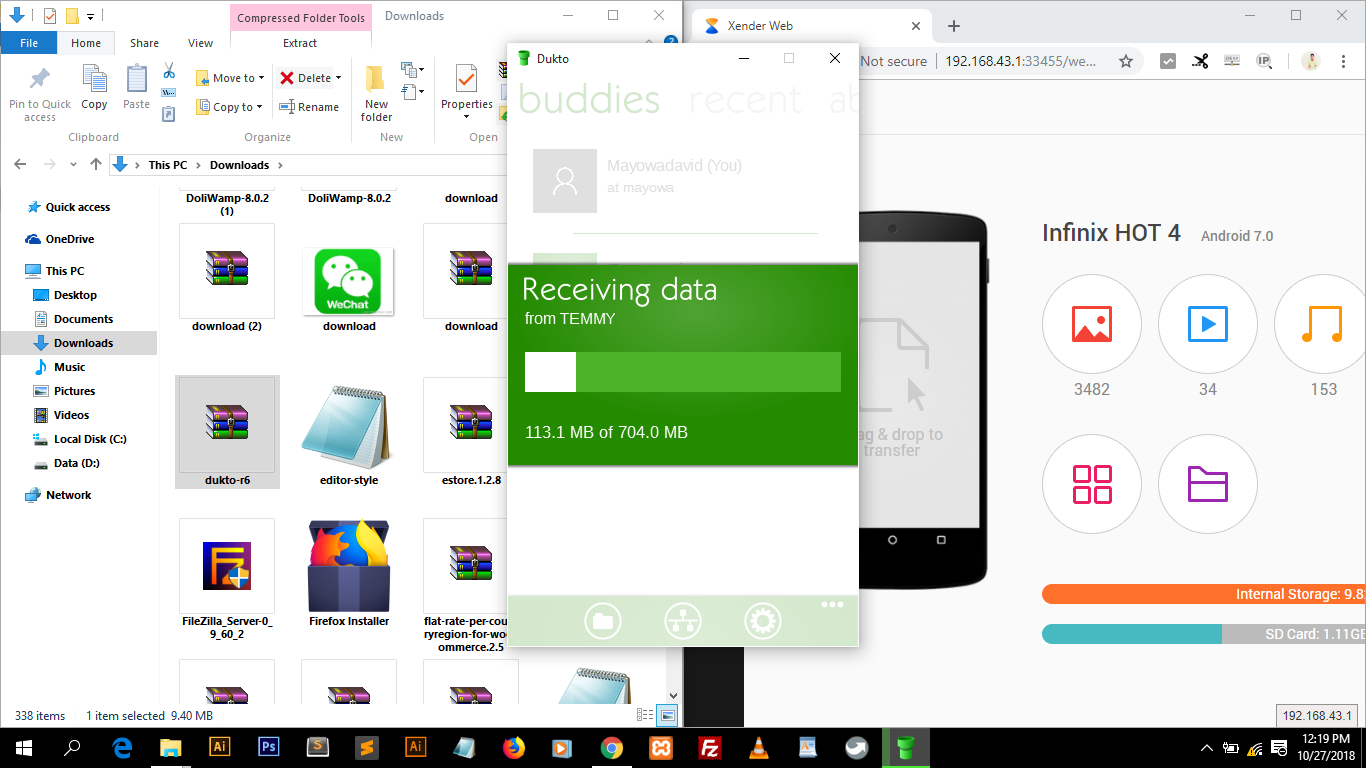1366x768 pixels.
Task: Open Recent locations dropdown arrow
Action: point(73,165)
